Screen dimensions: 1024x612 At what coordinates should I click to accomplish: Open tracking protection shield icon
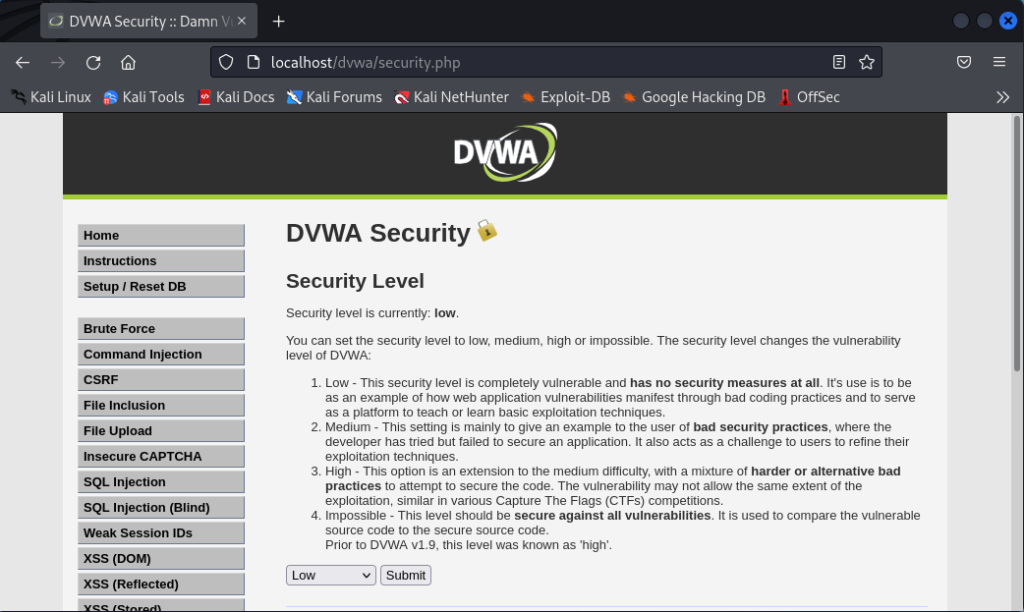pyautogui.click(x=226, y=62)
